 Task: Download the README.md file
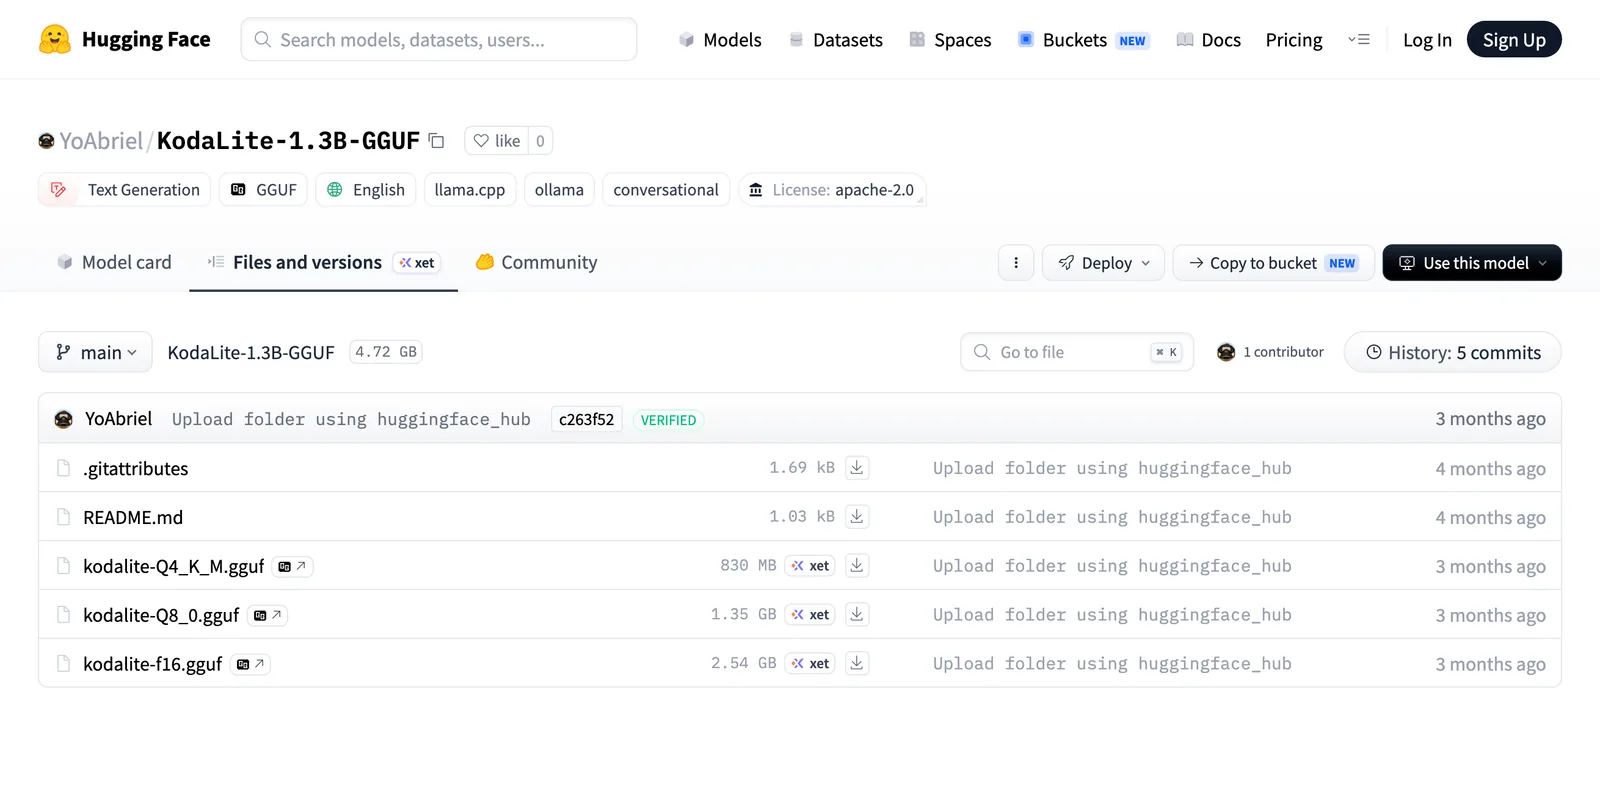[857, 517]
